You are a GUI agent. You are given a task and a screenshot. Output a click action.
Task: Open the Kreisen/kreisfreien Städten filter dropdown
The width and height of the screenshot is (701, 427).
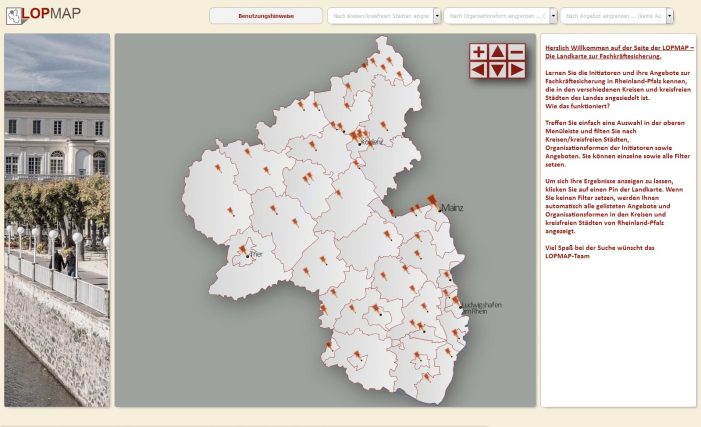437,16
